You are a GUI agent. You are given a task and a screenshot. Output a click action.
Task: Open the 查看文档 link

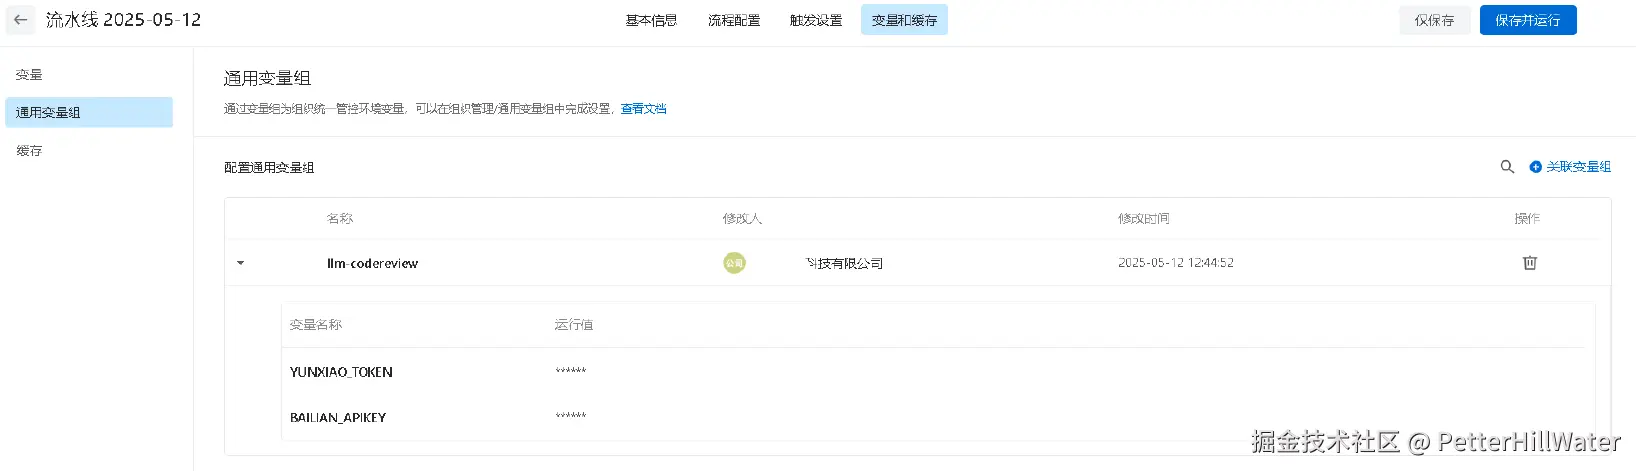(x=643, y=109)
